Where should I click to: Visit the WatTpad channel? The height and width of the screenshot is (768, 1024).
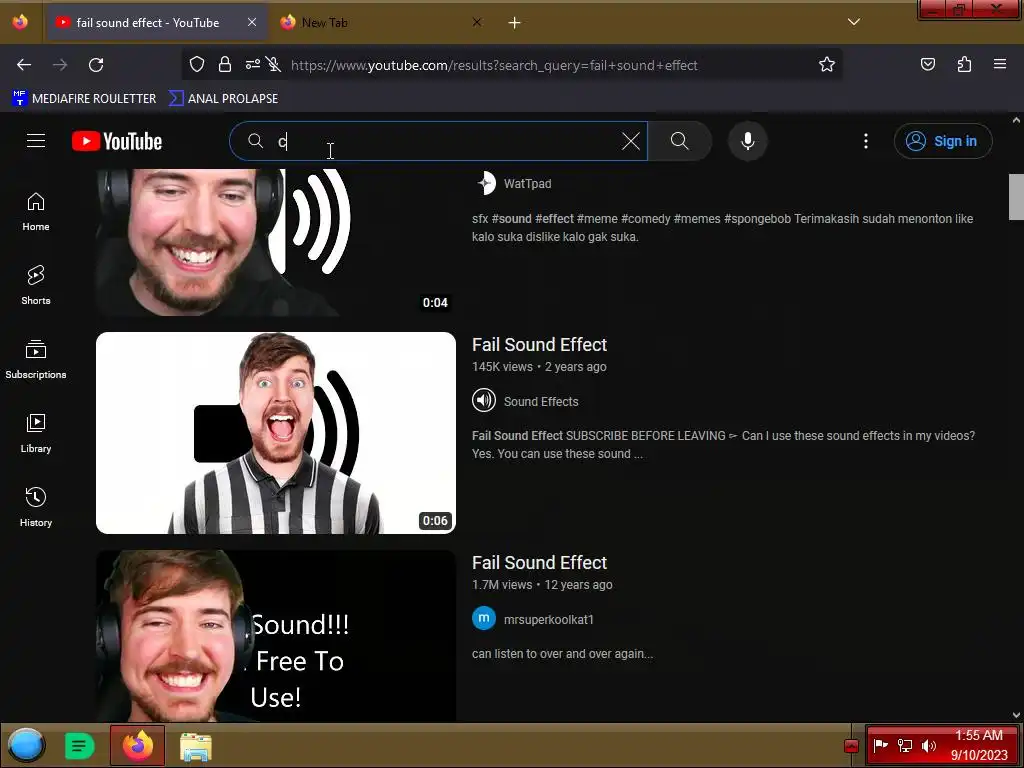(x=528, y=184)
